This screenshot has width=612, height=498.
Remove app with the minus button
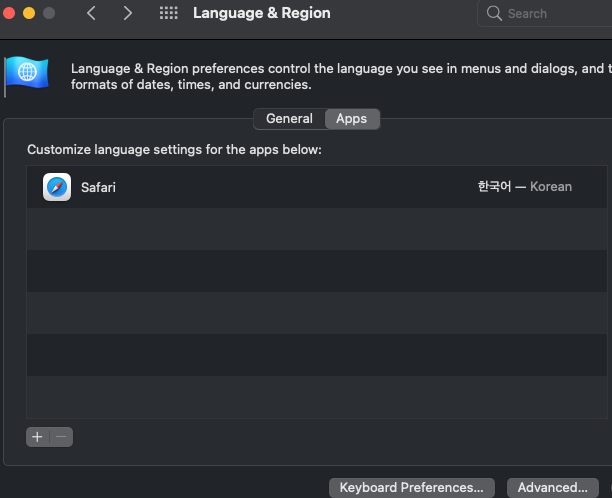point(61,437)
